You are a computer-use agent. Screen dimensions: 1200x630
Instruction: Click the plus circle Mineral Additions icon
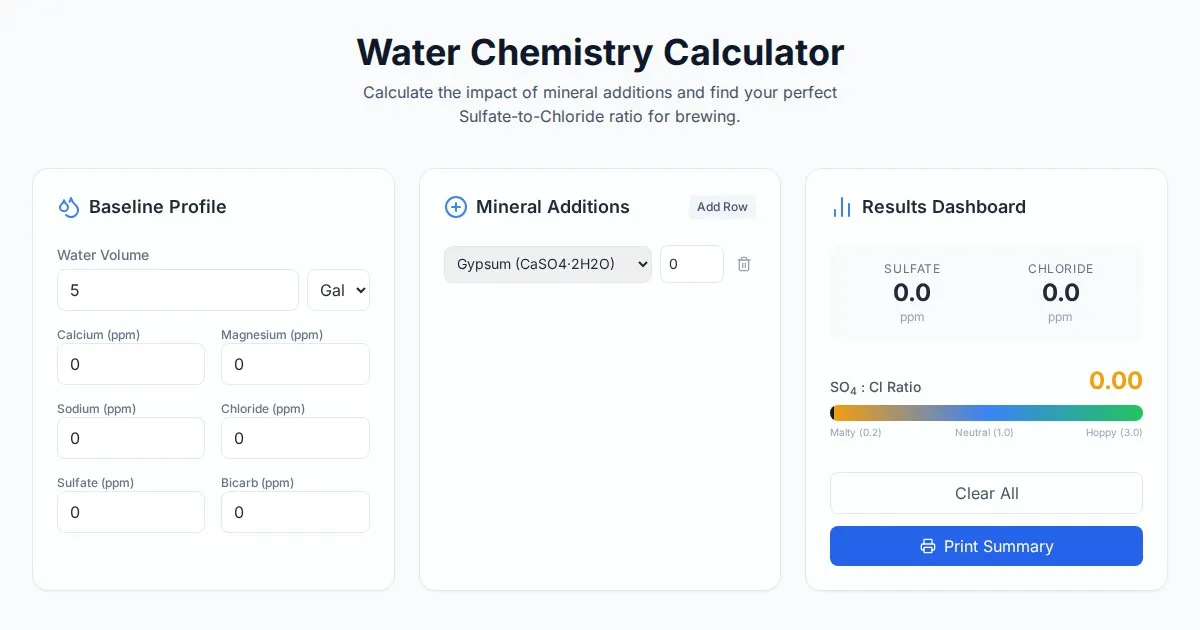[x=455, y=207]
